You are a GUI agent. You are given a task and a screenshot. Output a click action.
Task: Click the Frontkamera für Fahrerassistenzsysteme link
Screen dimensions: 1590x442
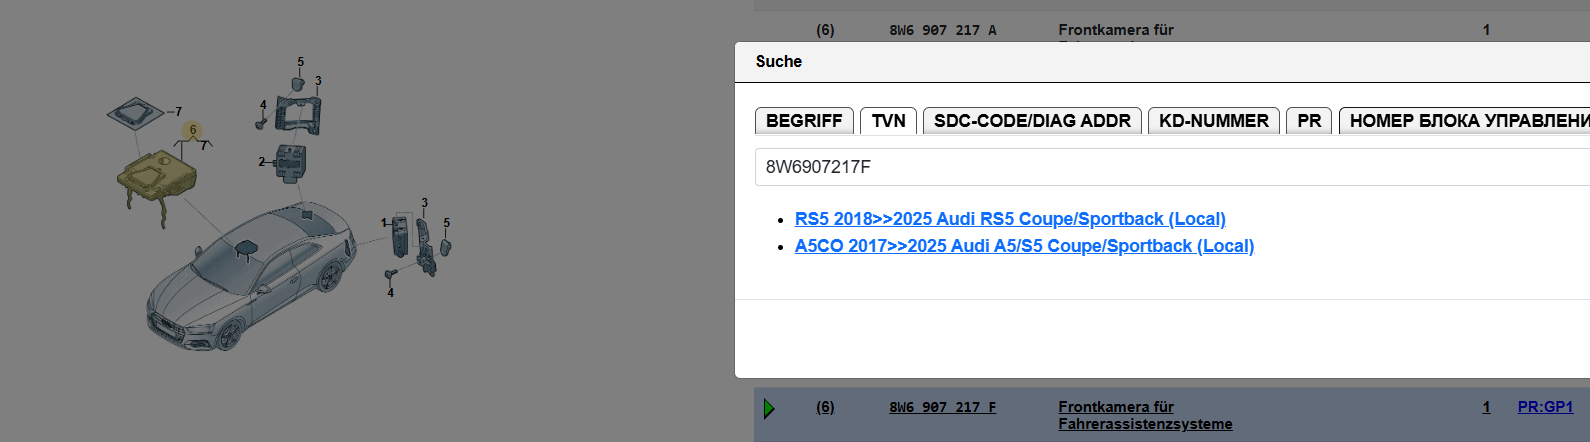(x=1144, y=415)
